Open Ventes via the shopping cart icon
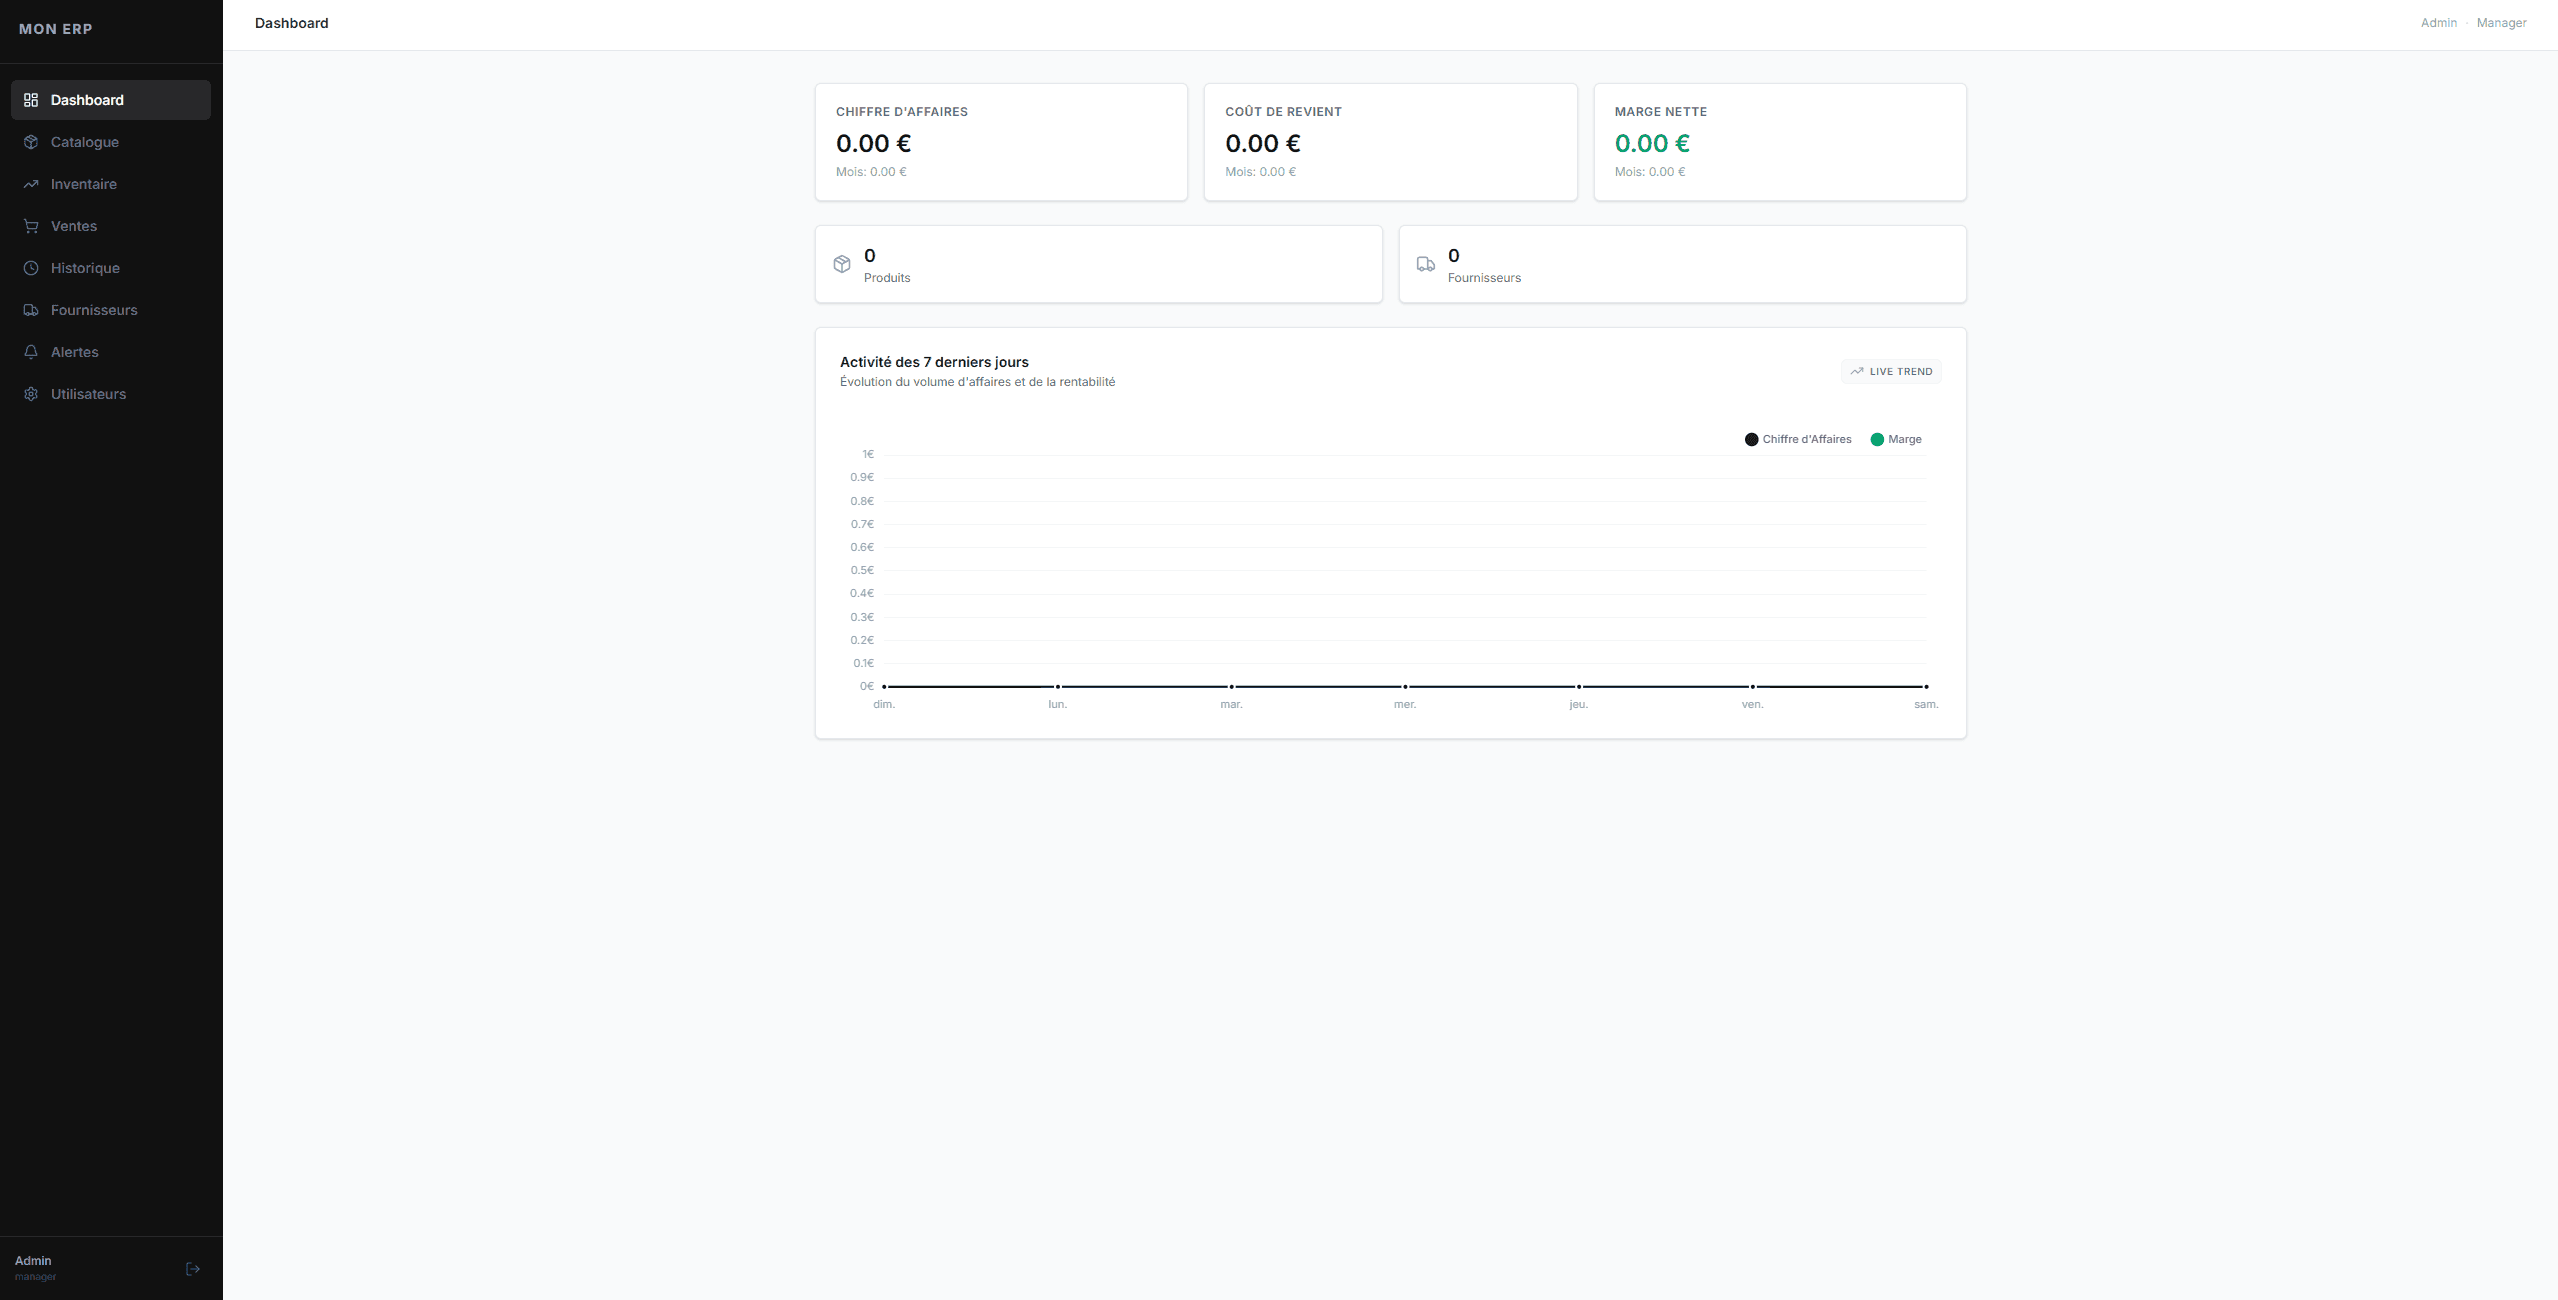The height and width of the screenshot is (1300, 2558). pyautogui.click(x=31, y=226)
